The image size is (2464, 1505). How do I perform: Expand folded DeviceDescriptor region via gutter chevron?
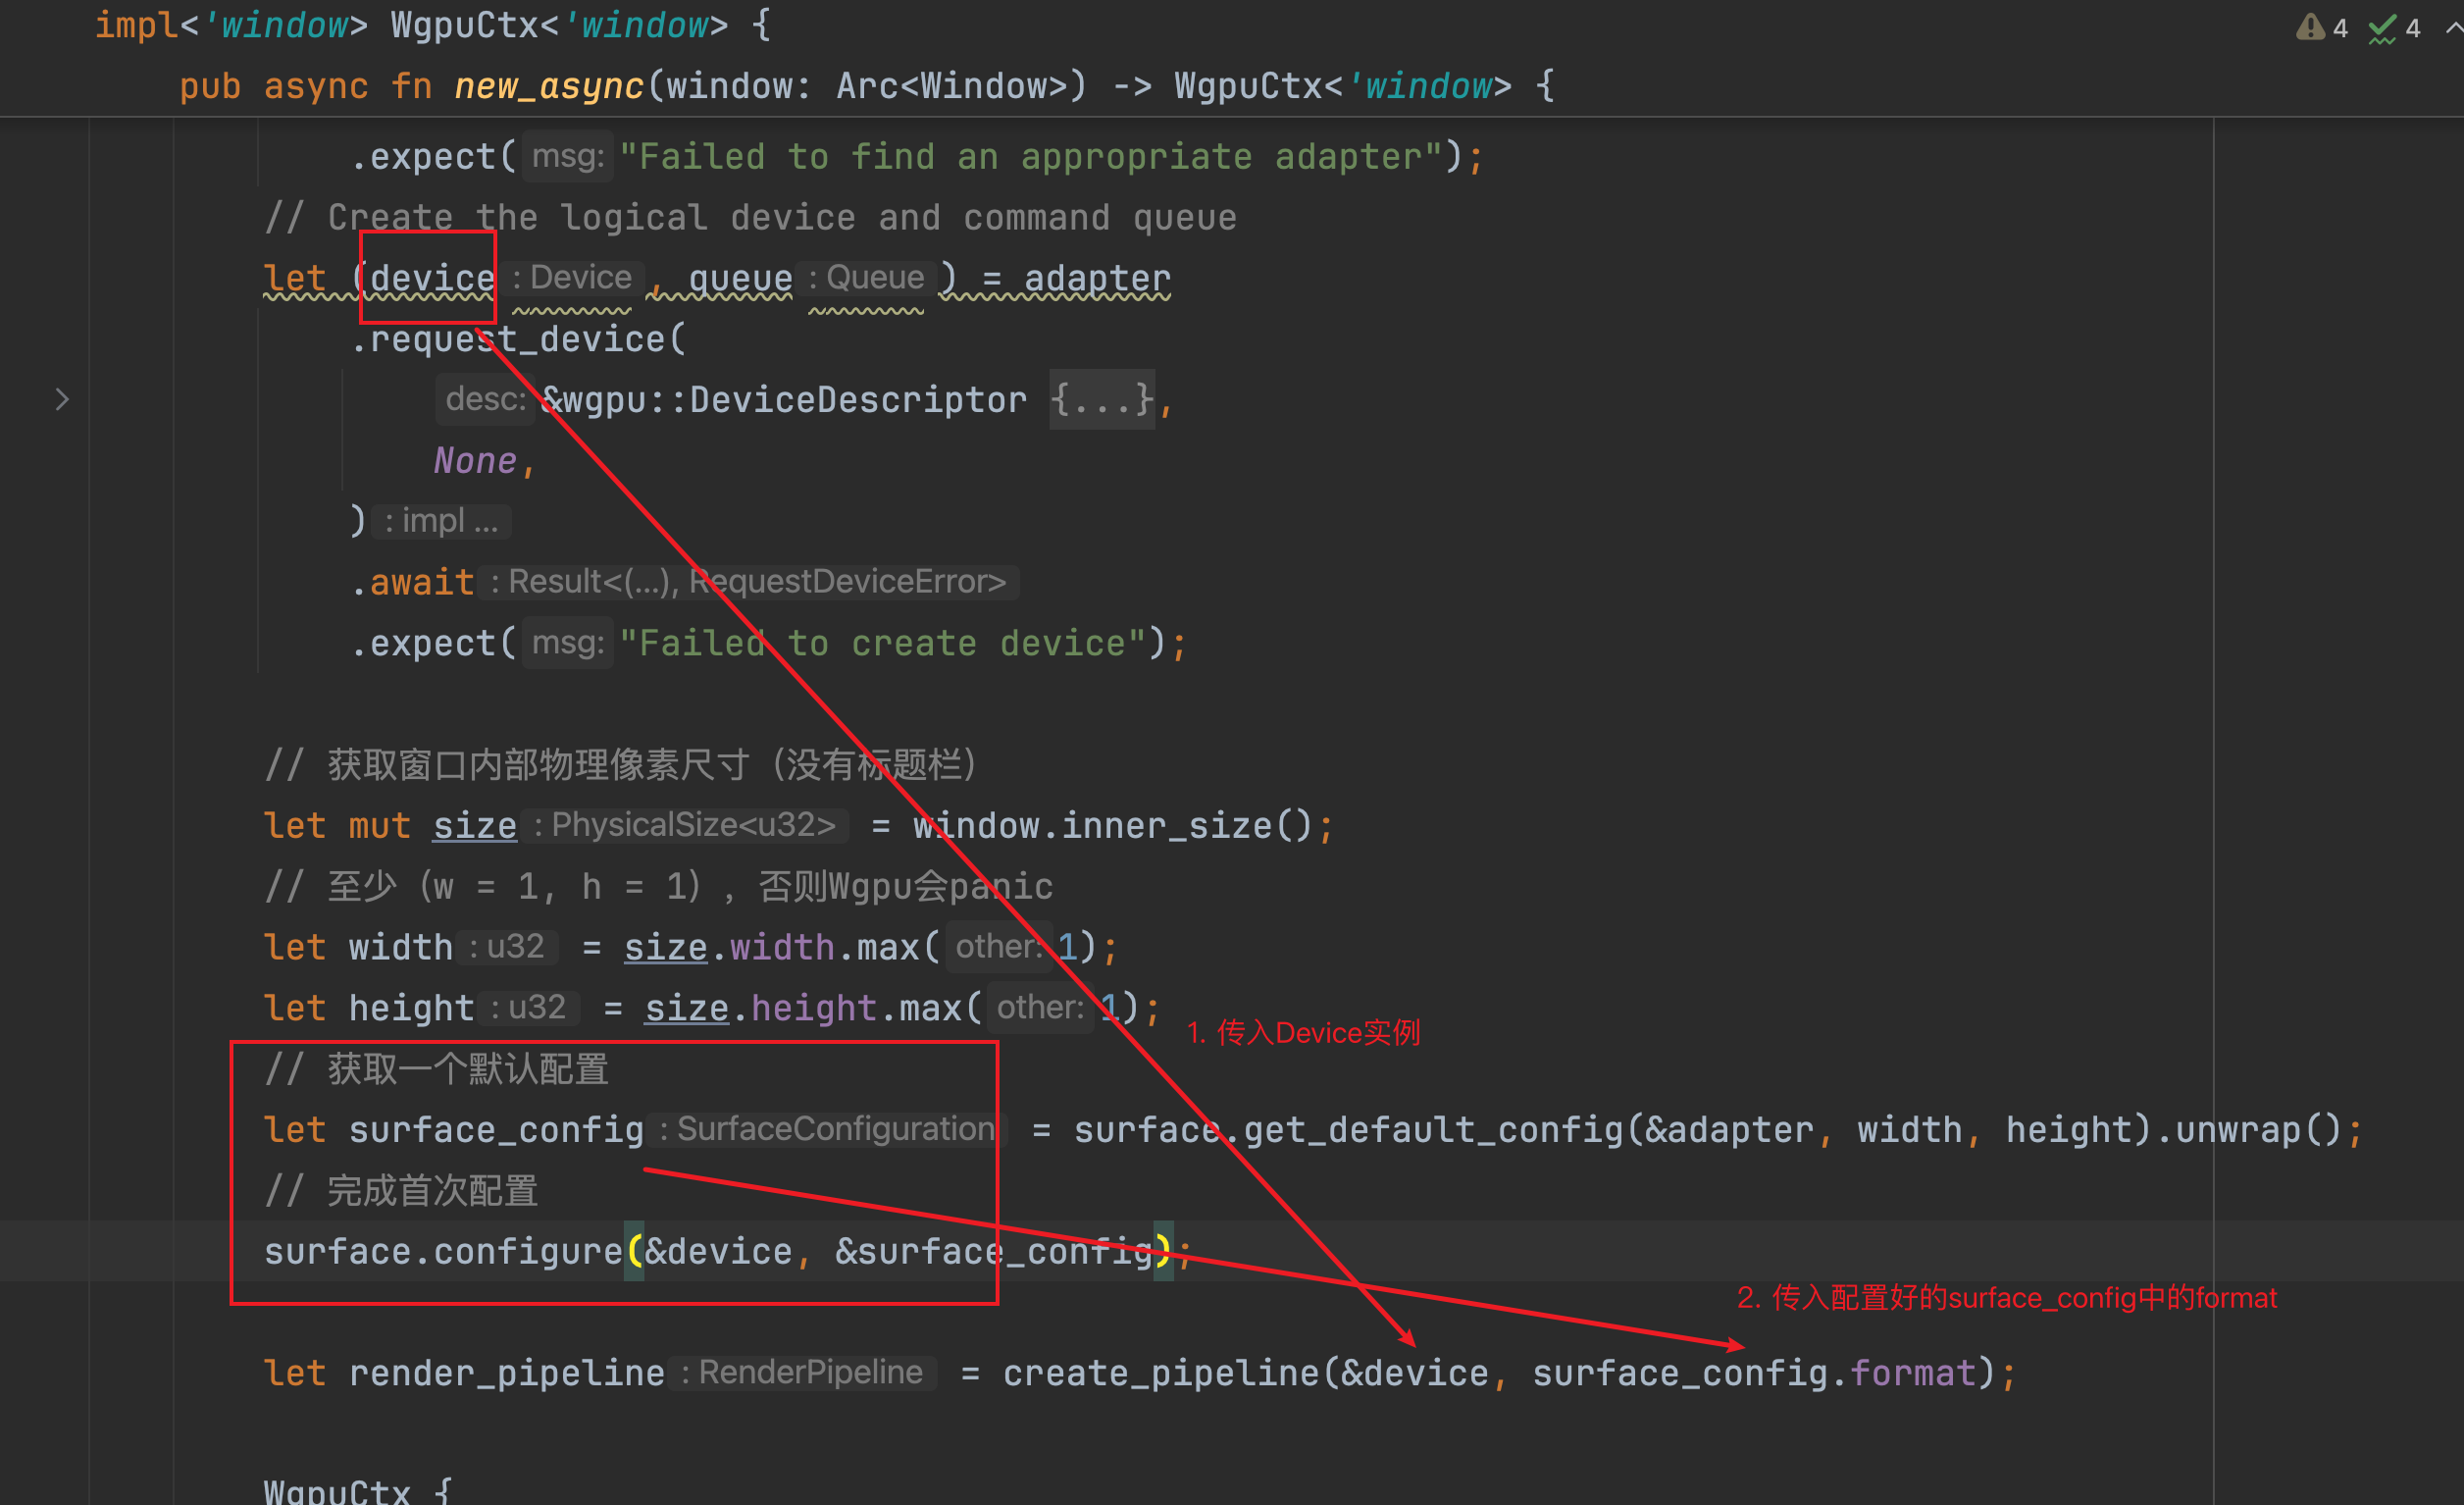62,400
